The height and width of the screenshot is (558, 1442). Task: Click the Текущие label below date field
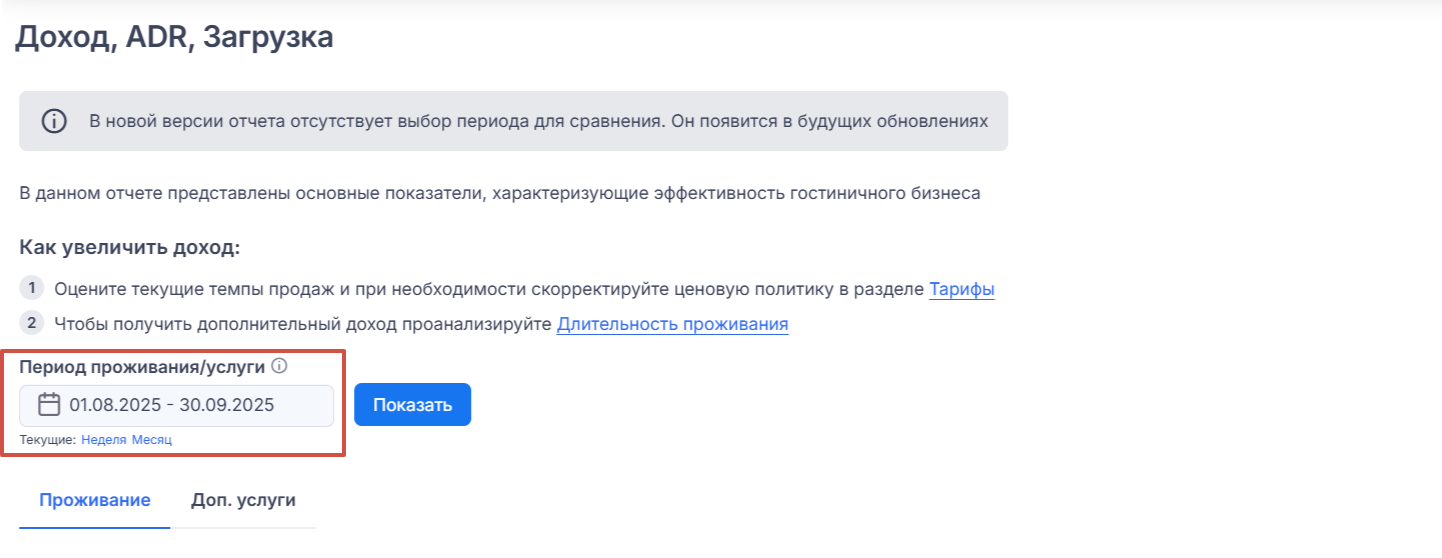pyautogui.click(x=48, y=440)
